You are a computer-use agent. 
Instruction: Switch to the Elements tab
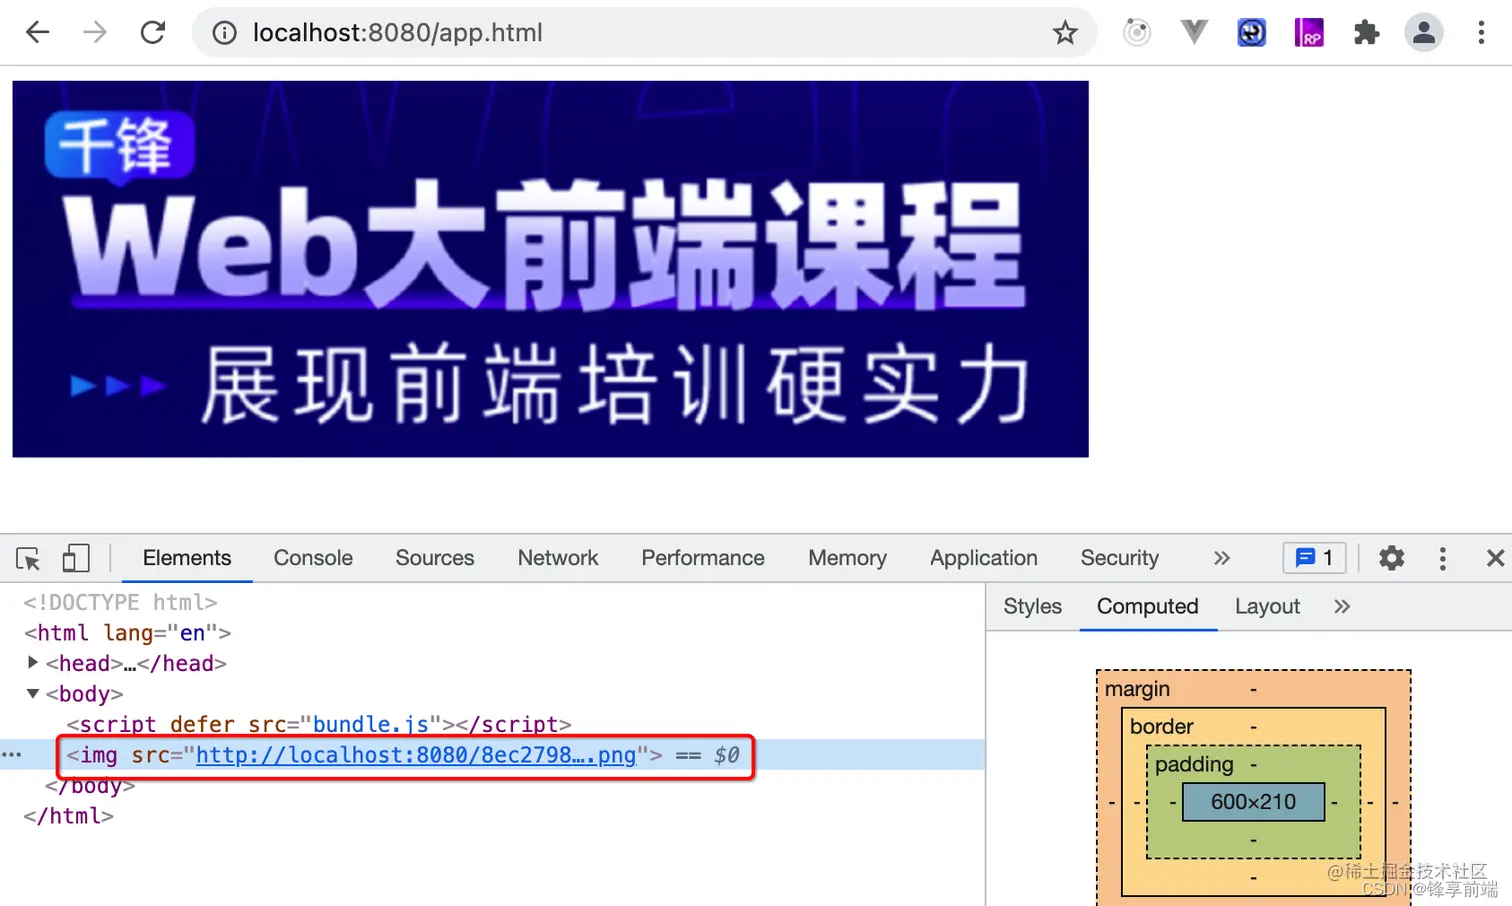pos(187,558)
